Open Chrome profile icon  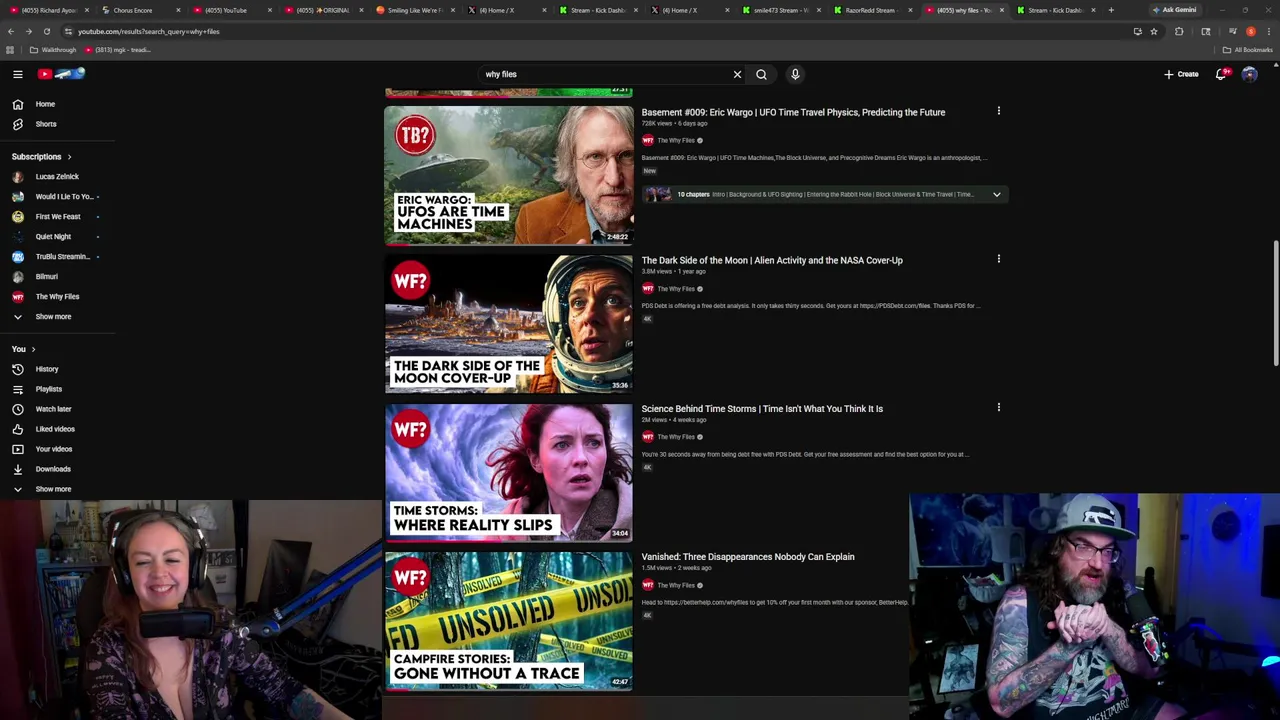click(1251, 31)
